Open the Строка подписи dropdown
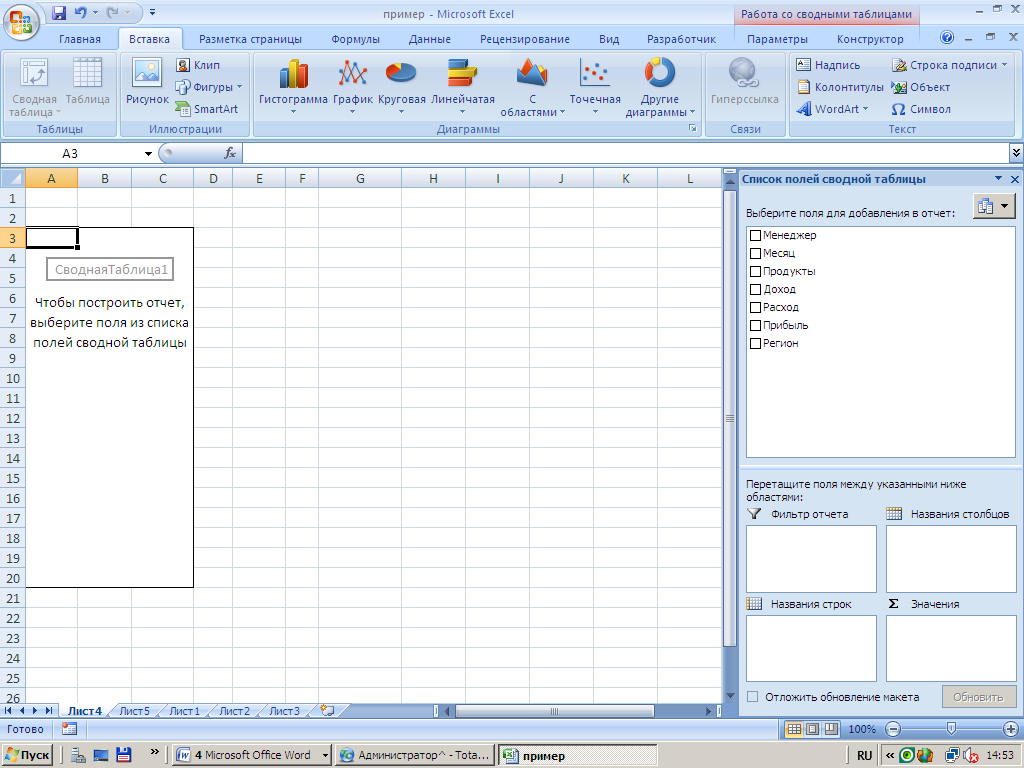The width and height of the screenshot is (1024, 768). [x=950, y=65]
